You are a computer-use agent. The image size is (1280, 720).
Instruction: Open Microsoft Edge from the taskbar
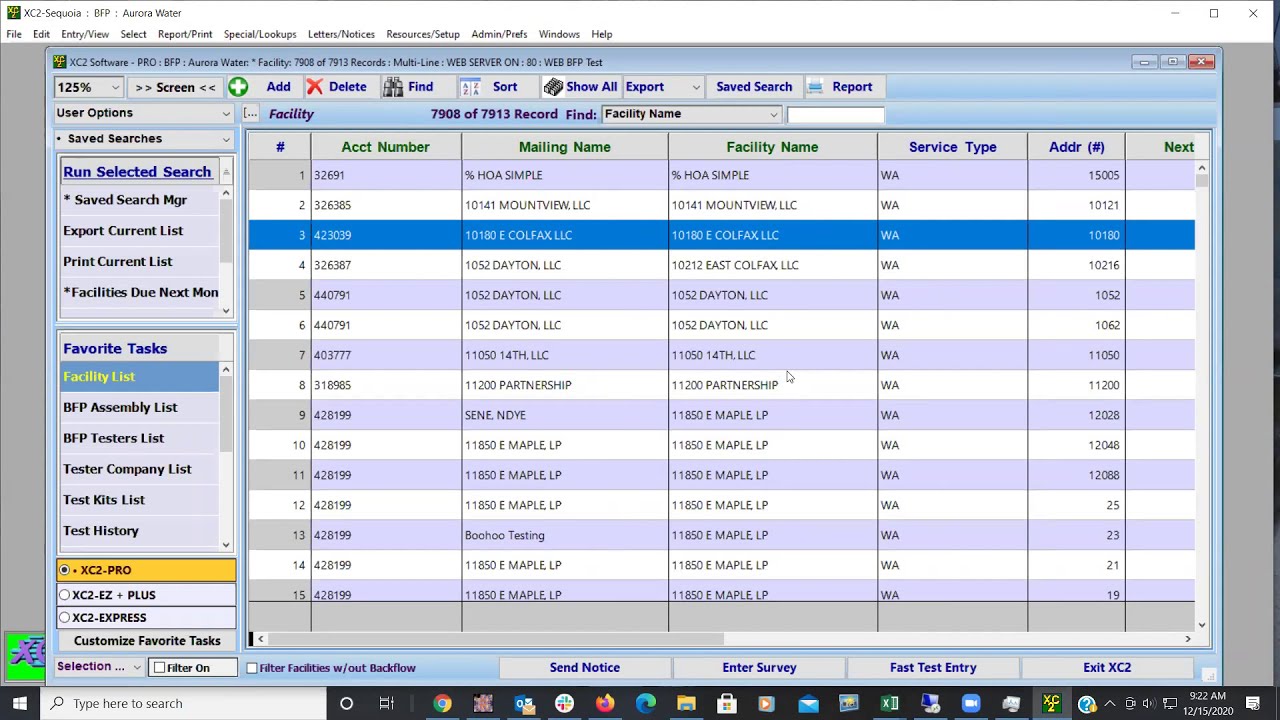[x=646, y=703]
